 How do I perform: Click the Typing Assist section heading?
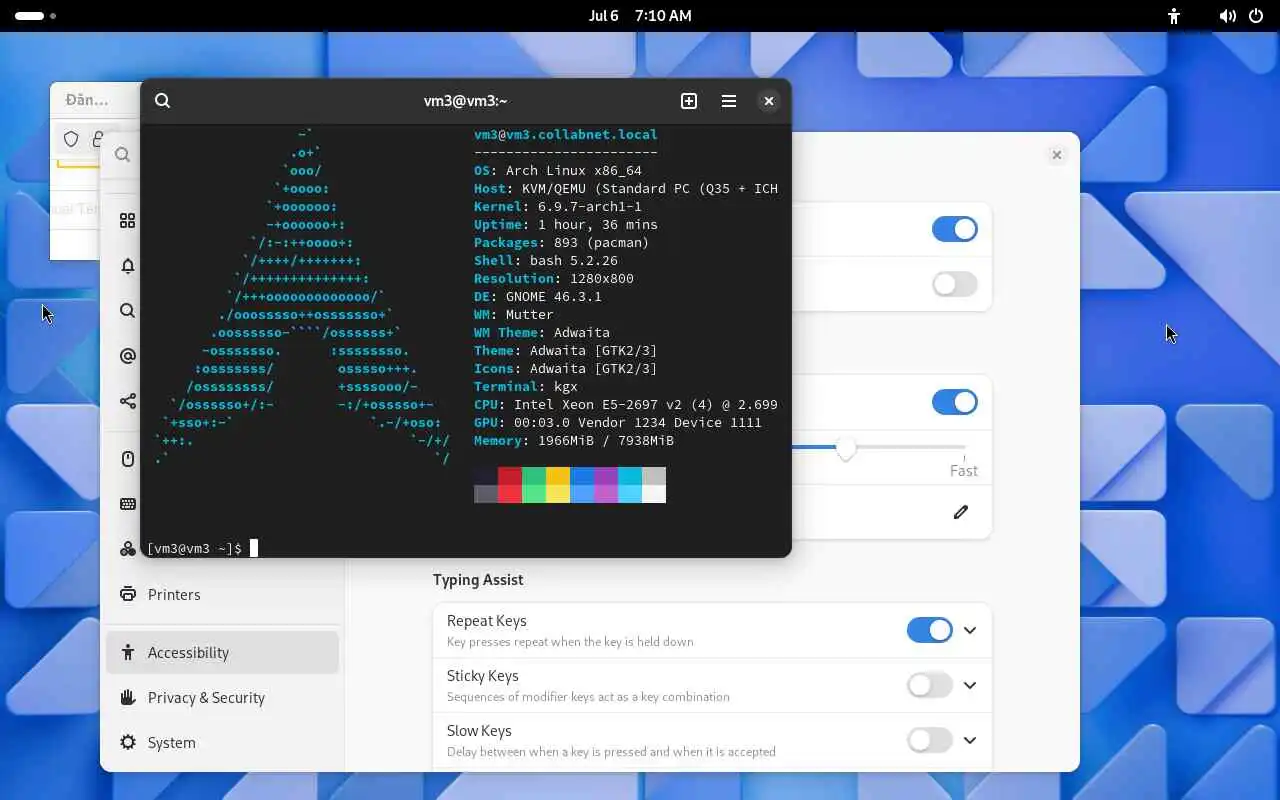pos(478,579)
